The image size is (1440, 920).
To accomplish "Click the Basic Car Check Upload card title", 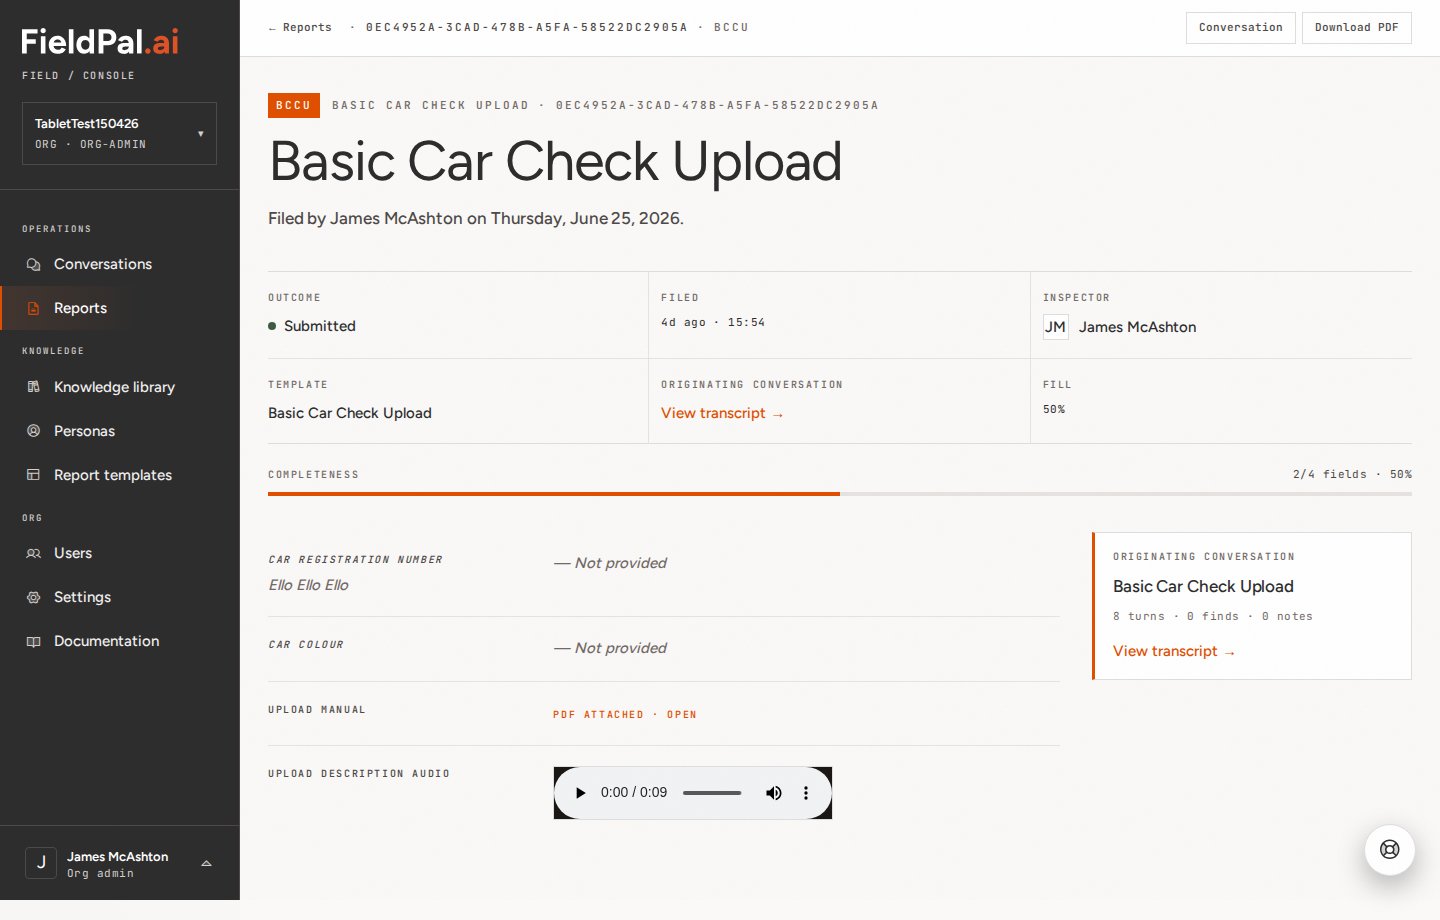I will 1203,587.
